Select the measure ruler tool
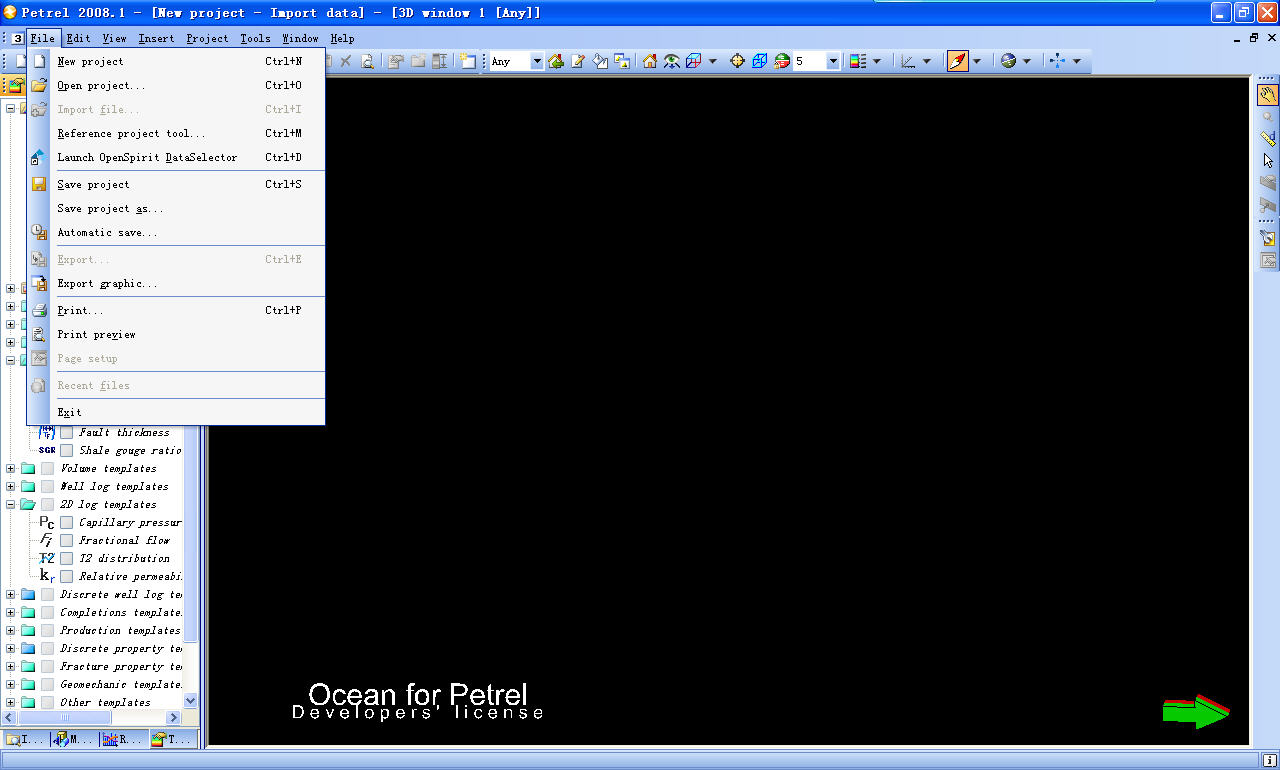 click(1268, 138)
